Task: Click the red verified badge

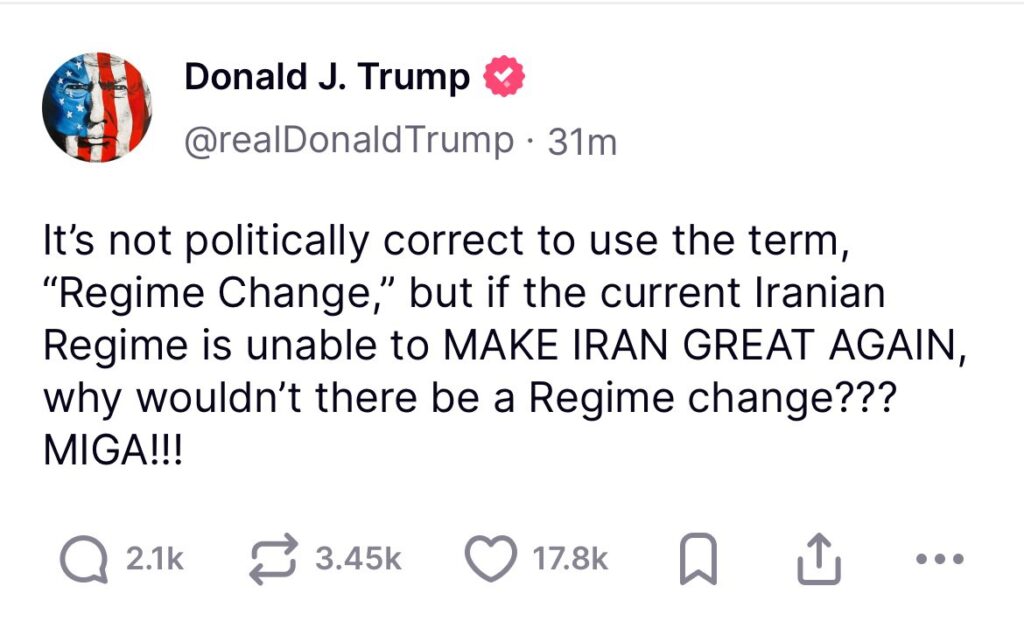Action: [x=506, y=79]
